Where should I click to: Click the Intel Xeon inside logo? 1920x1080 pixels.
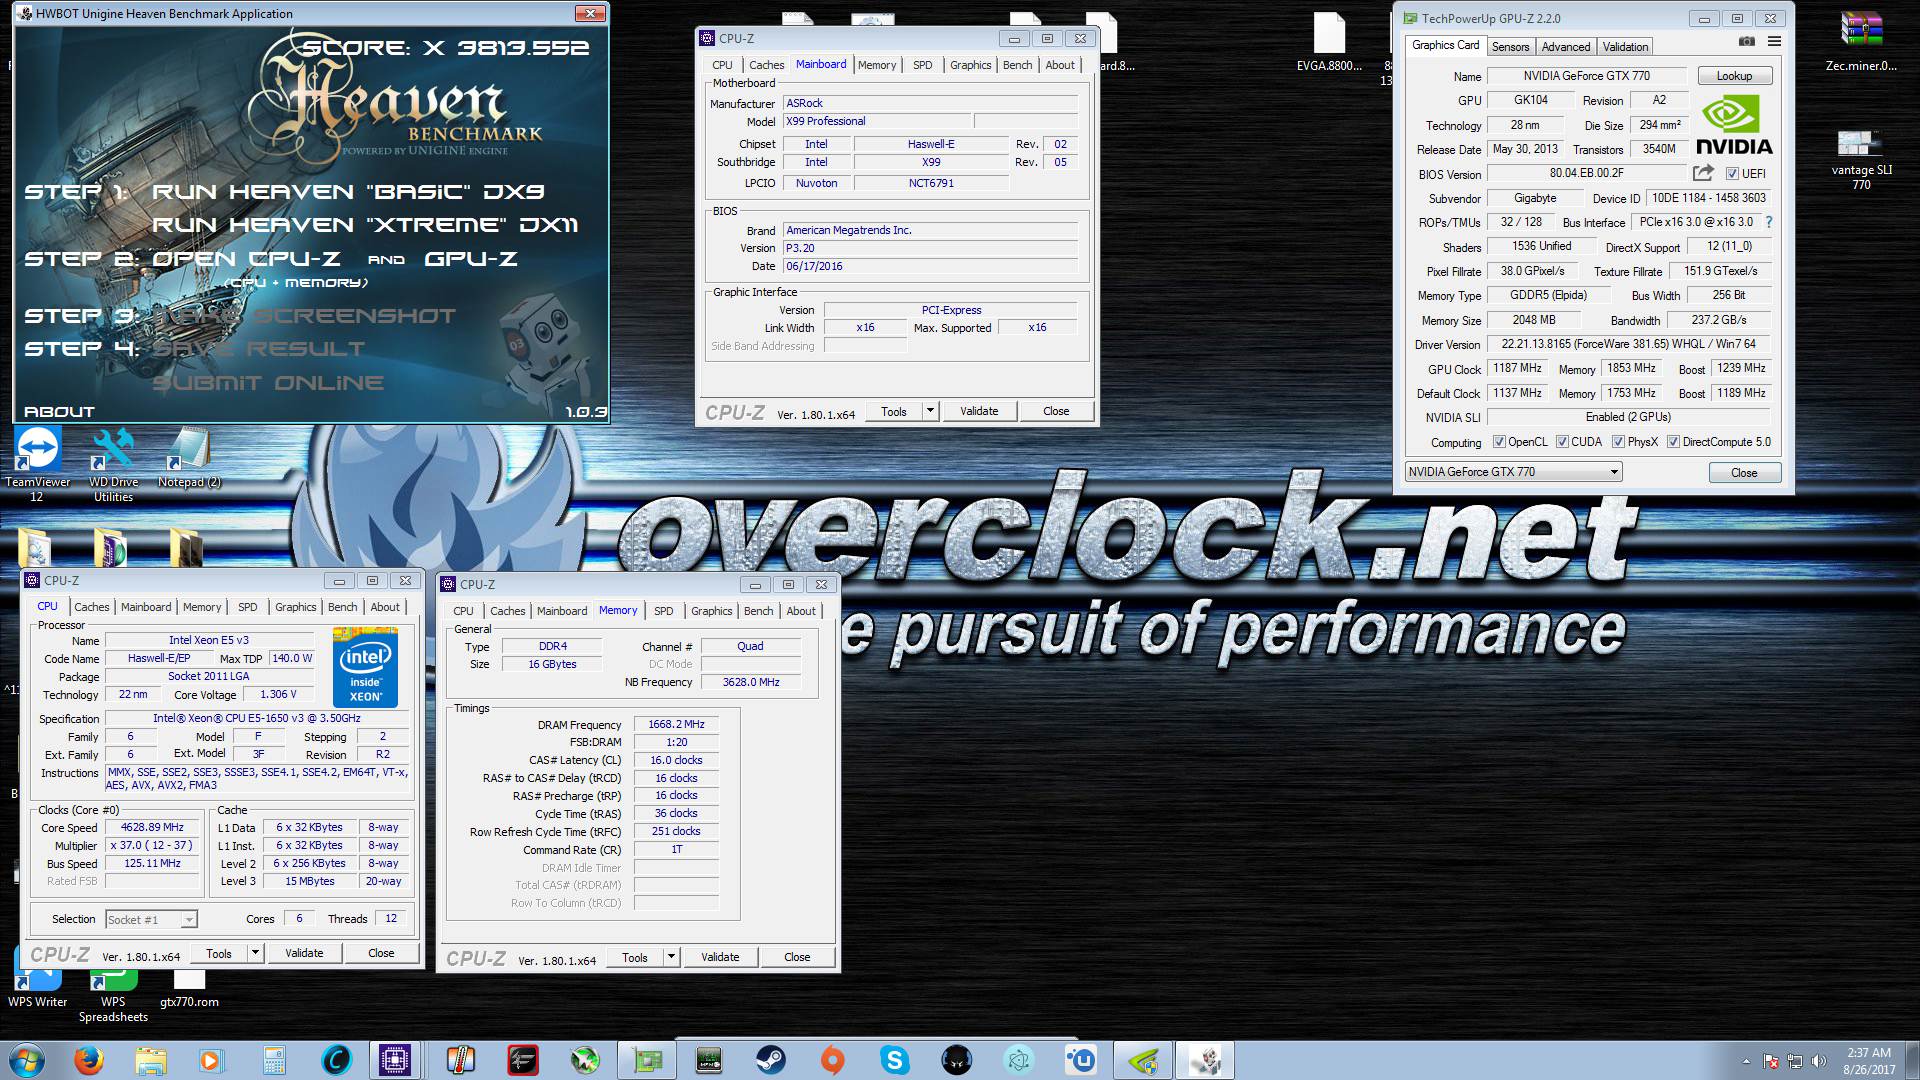365,666
